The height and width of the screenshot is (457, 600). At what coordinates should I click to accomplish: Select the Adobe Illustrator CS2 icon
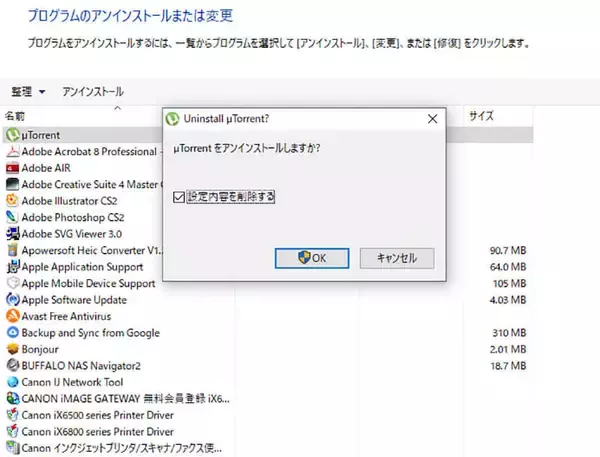click(12, 200)
